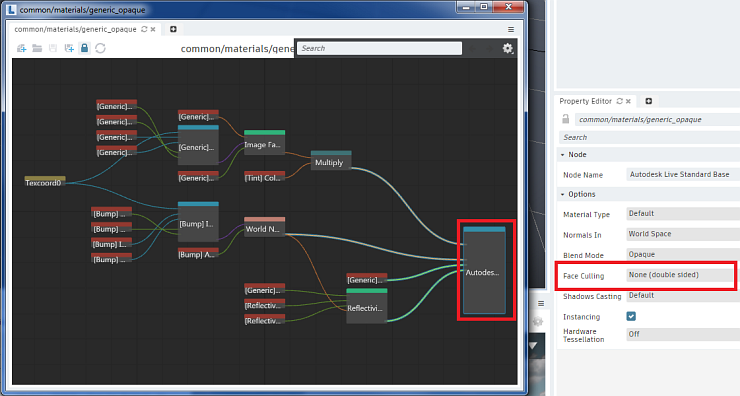Click the graph Search field
Screen dimensions: 740x396
click(379, 48)
